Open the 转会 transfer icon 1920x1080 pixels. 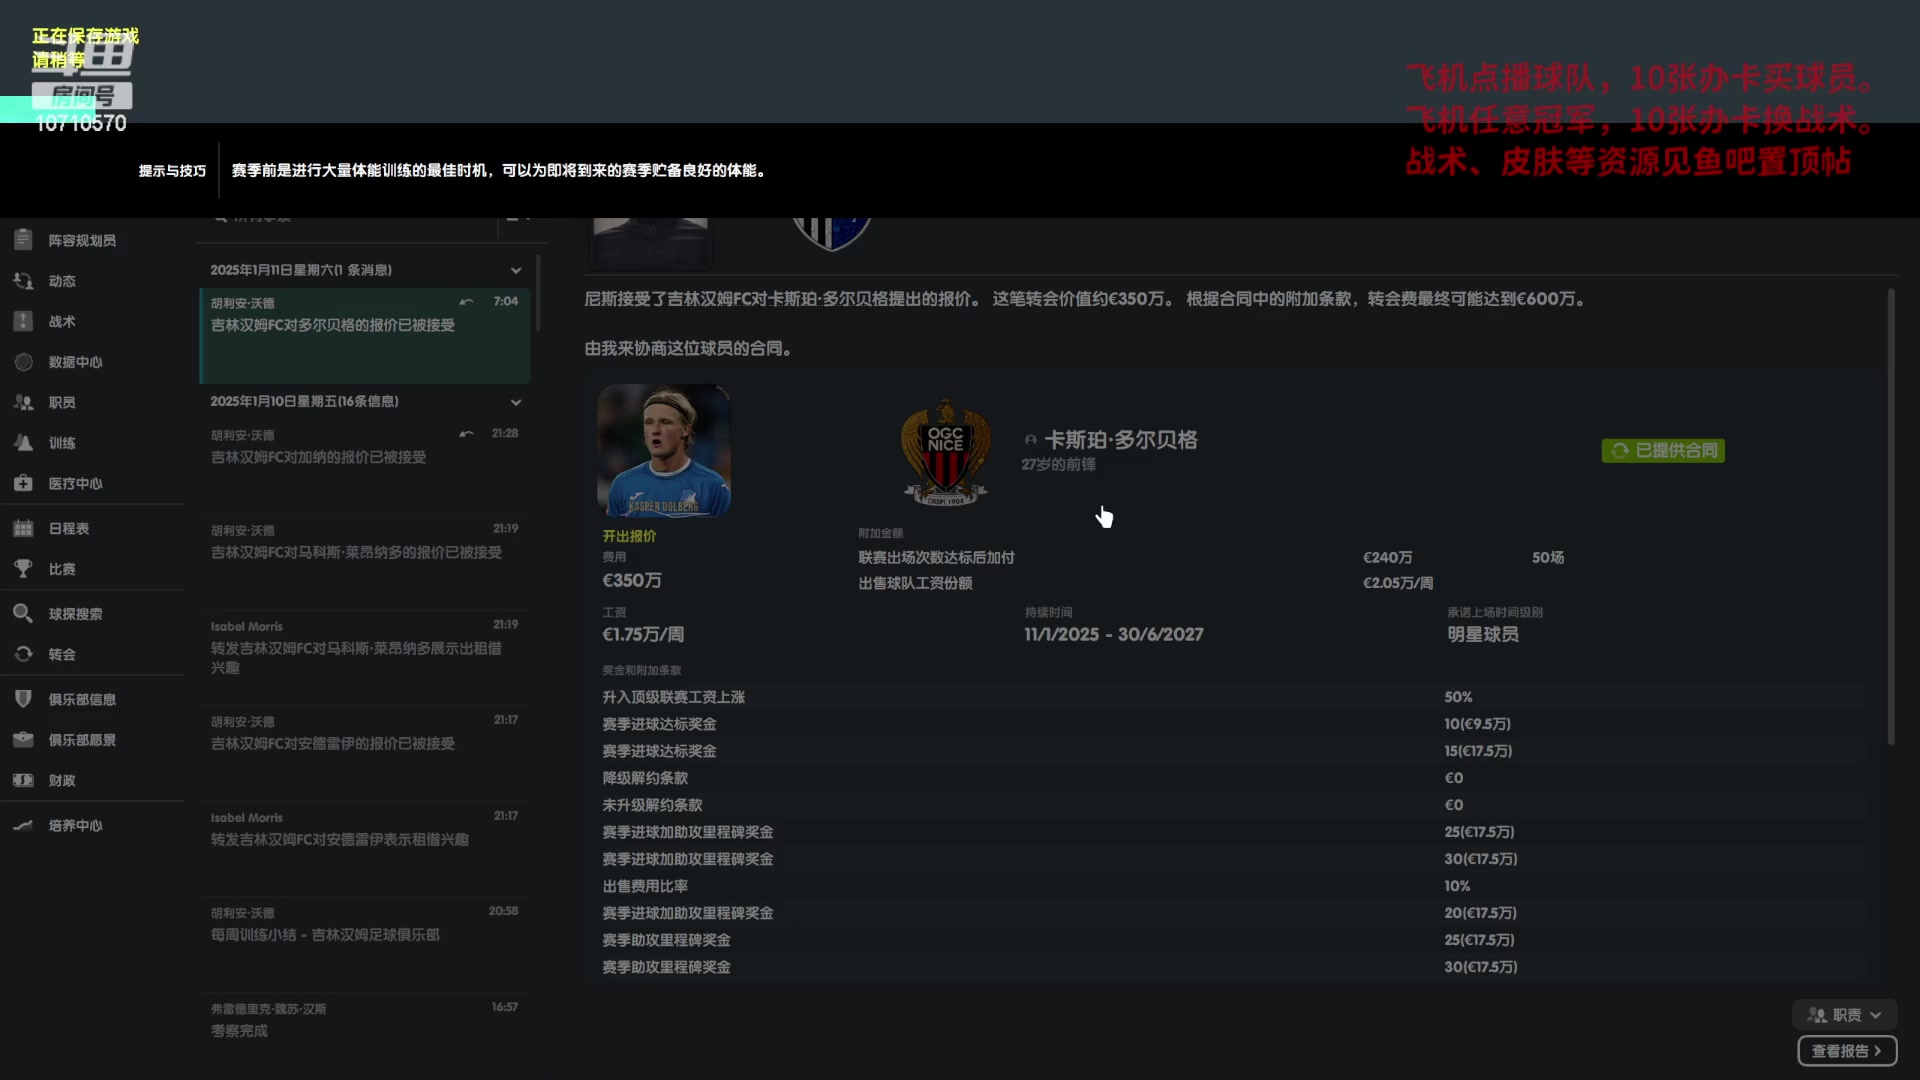23,654
